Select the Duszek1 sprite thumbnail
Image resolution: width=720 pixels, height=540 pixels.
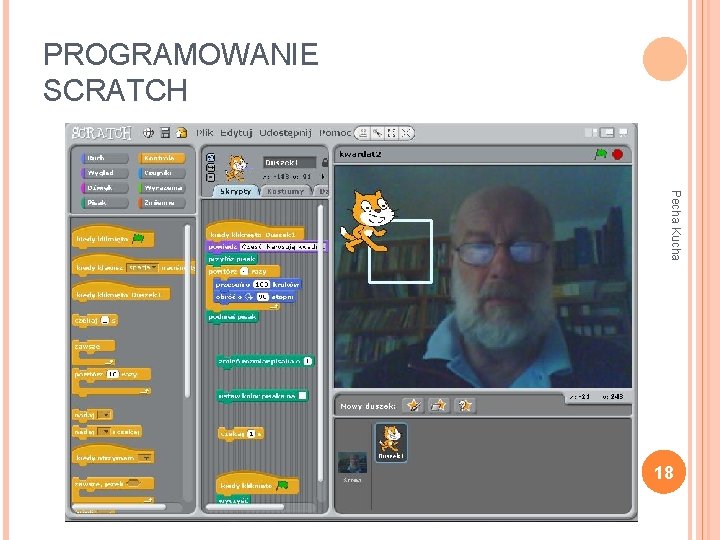391,442
